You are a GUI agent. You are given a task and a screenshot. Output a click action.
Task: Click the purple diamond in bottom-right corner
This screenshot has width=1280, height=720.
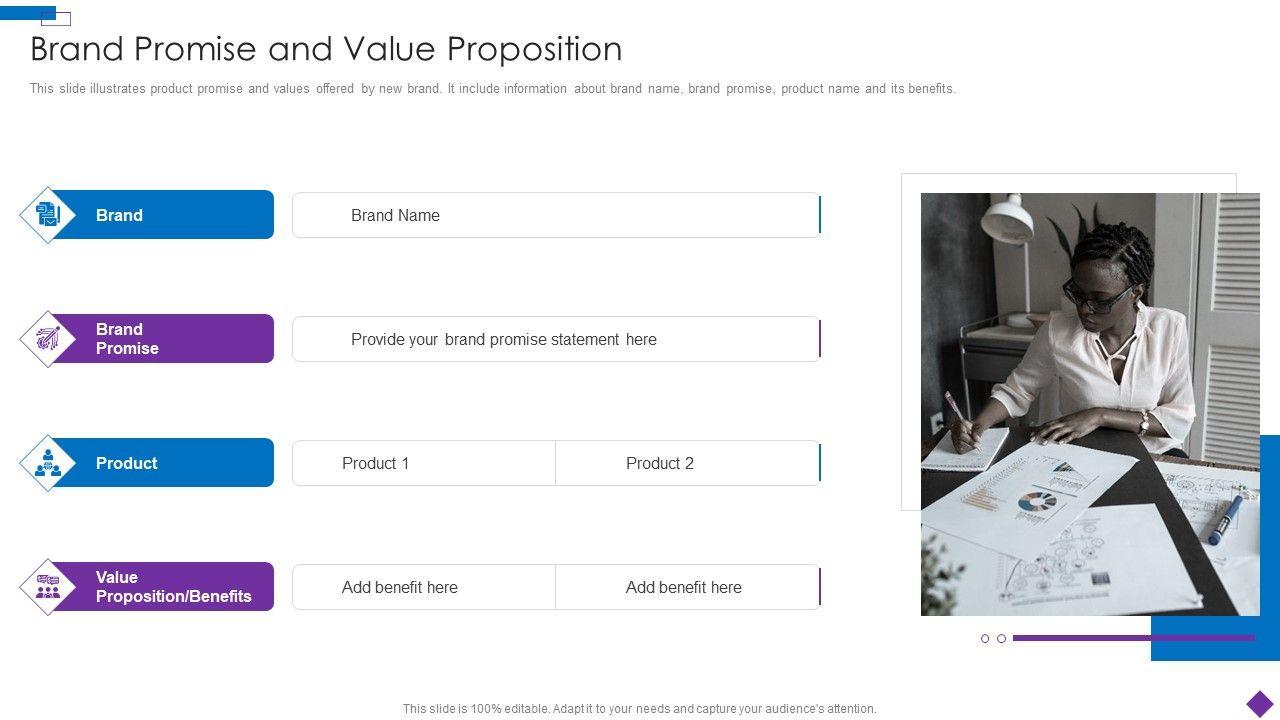(x=1259, y=704)
